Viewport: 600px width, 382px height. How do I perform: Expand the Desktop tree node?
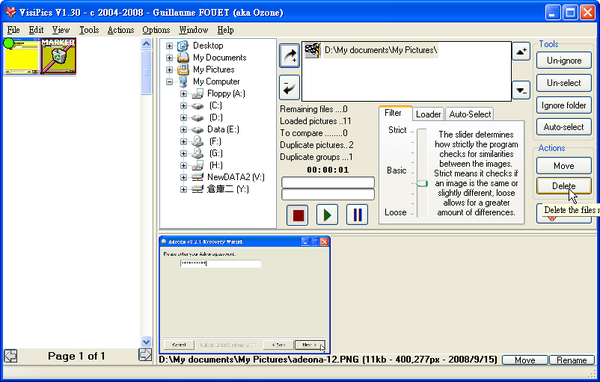click(x=169, y=46)
